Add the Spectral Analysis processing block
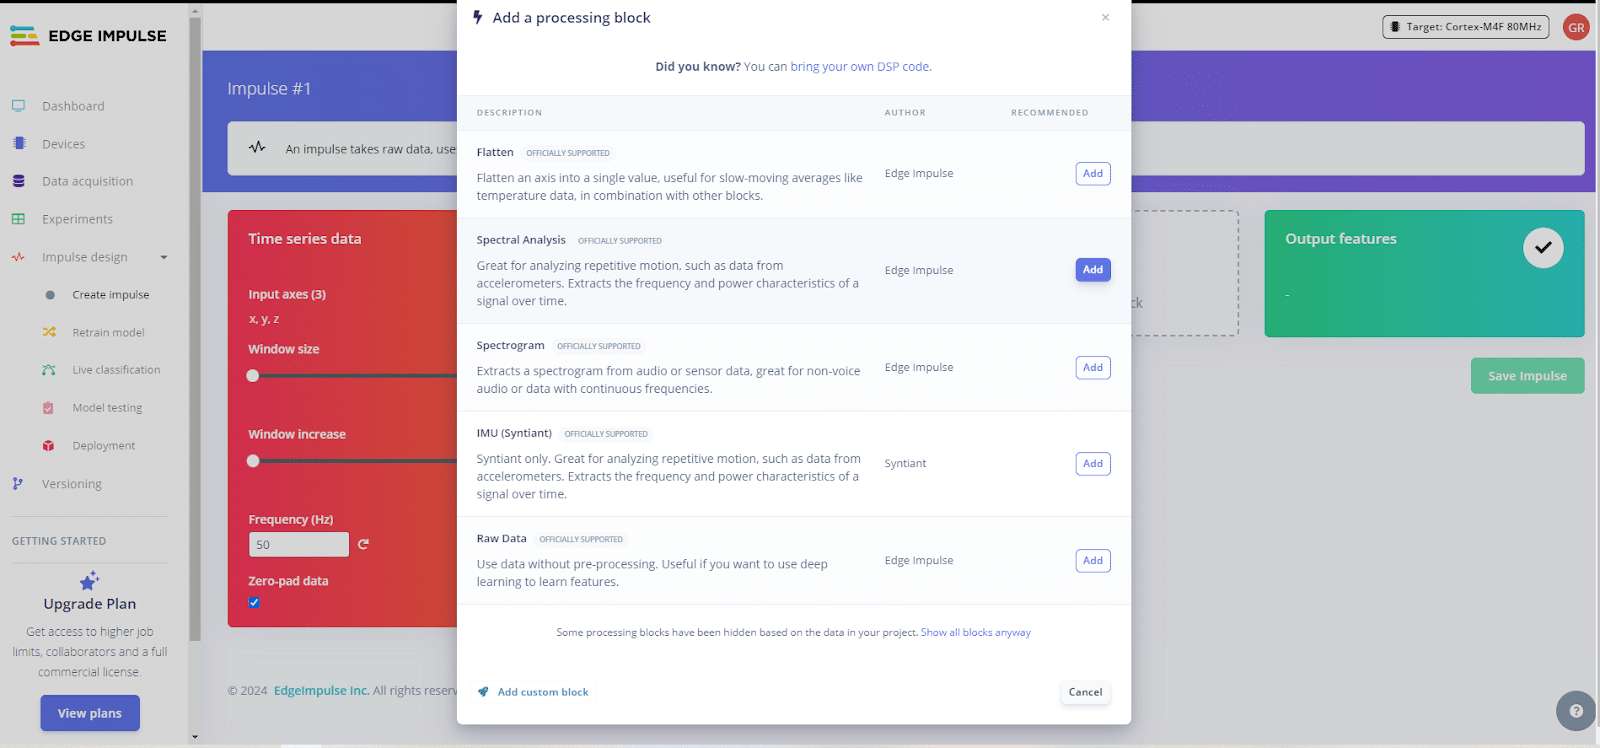Image resolution: width=1600 pixels, height=748 pixels. click(1093, 270)
